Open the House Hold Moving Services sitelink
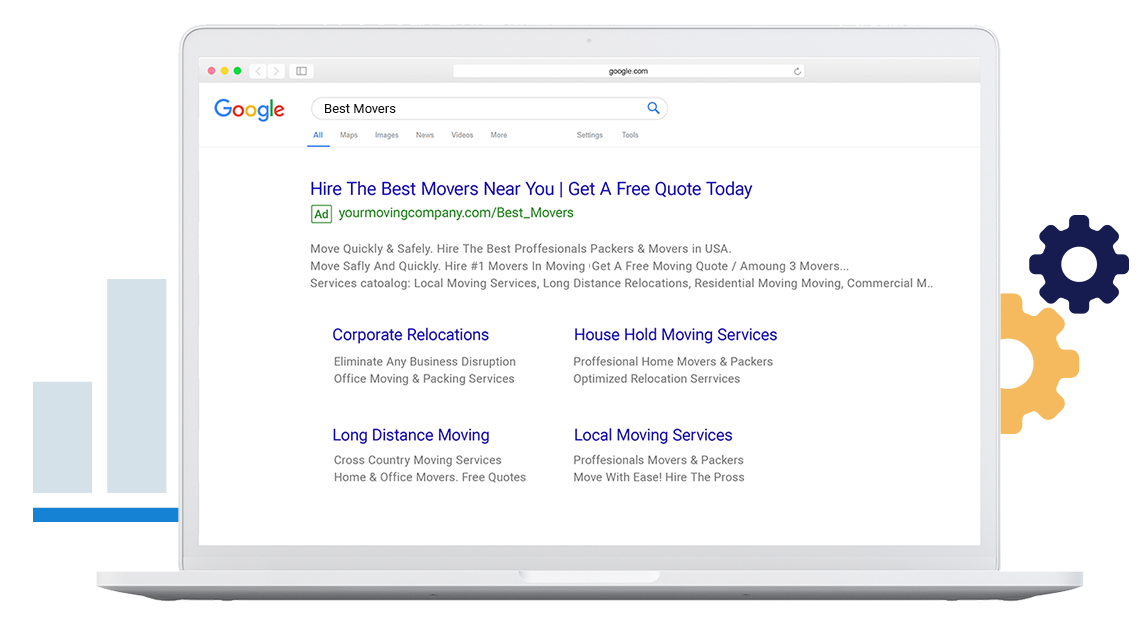Screen dimensions: 1147x638 675,334
